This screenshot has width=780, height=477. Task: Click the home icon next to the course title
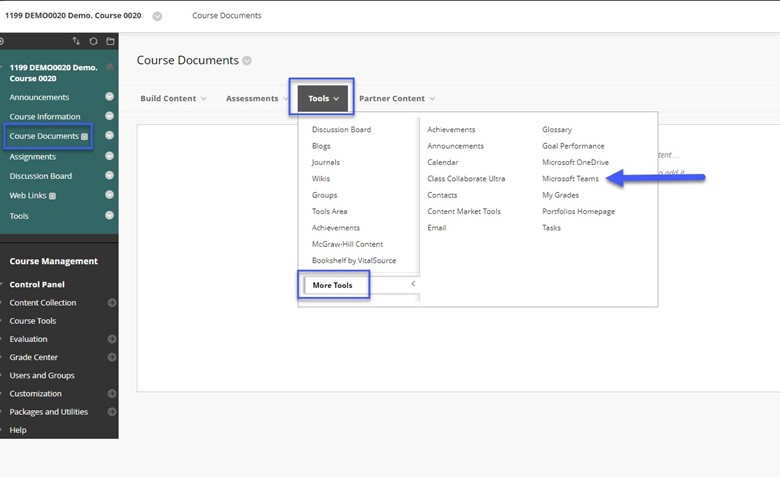[110, 67]
